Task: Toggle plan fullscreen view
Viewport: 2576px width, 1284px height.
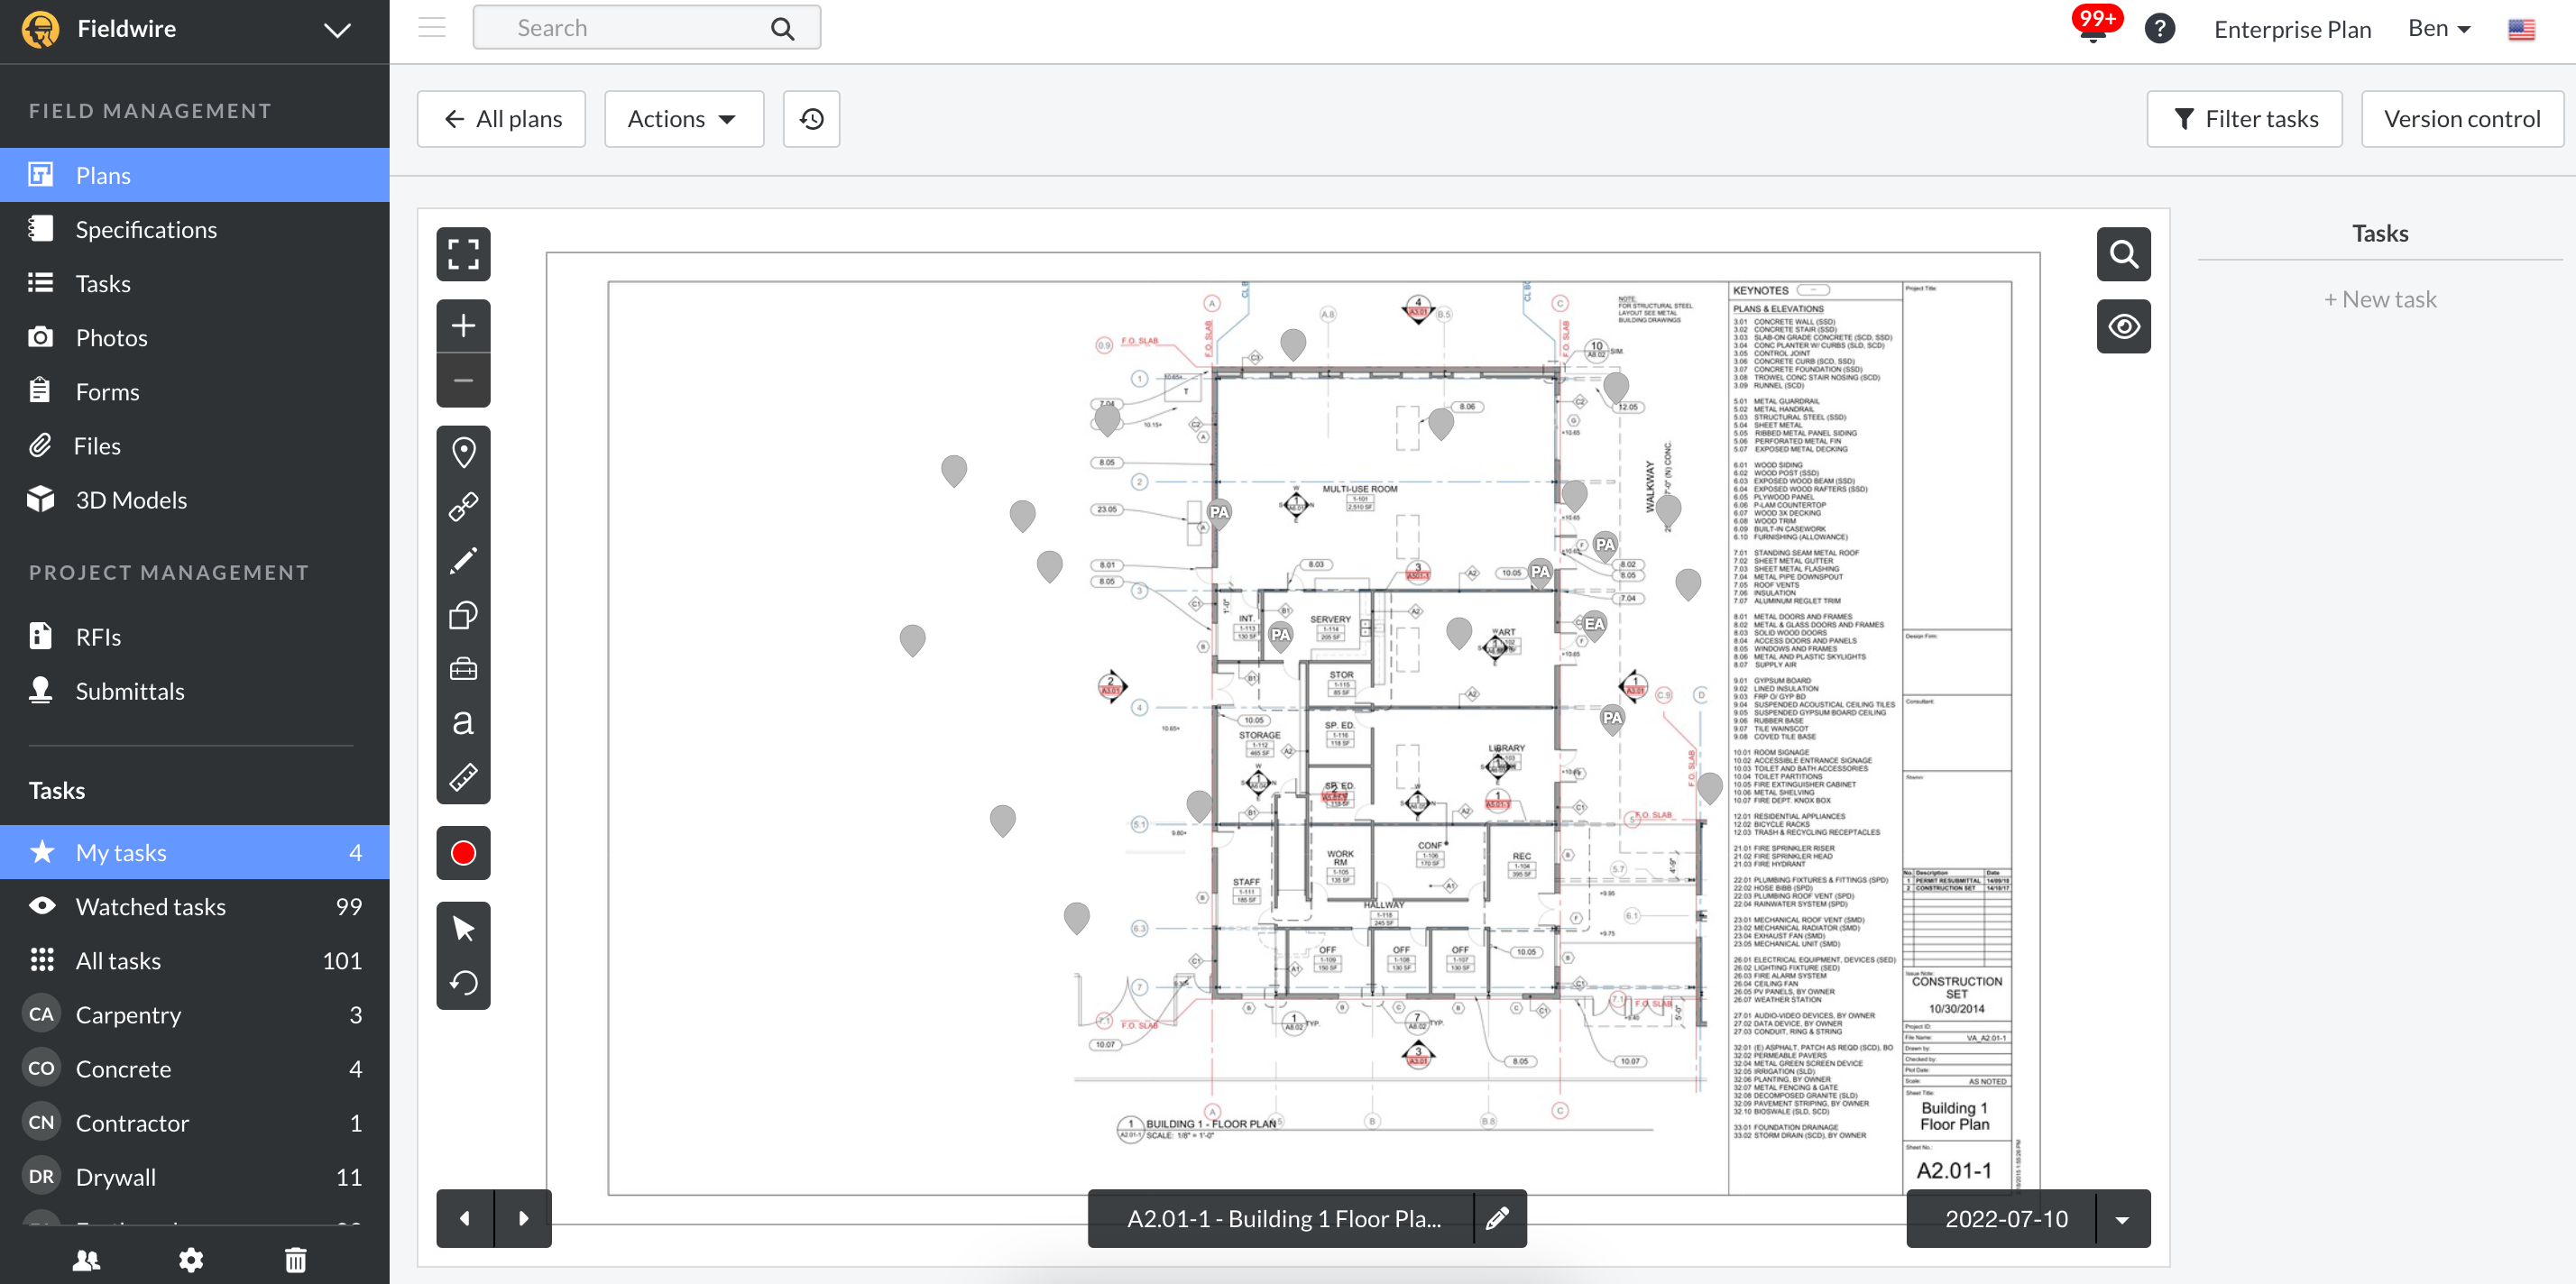Action: pos(463,254)
